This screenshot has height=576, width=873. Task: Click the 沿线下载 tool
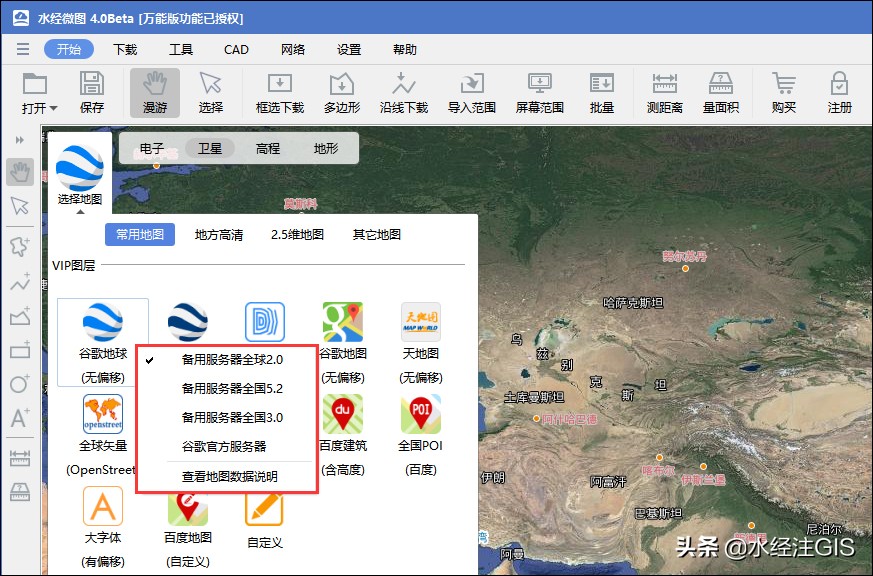tap(404, 92)
